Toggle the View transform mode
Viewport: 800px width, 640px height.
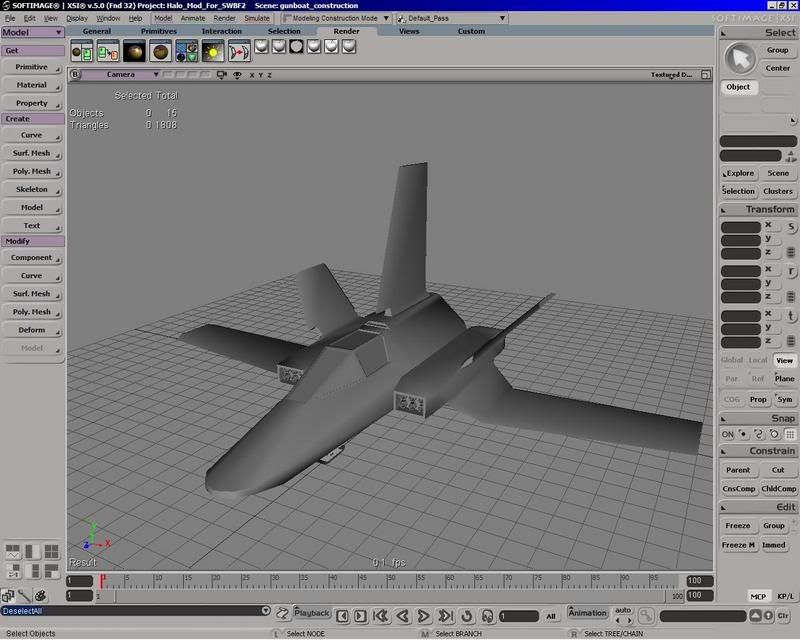tap(784, 360)
